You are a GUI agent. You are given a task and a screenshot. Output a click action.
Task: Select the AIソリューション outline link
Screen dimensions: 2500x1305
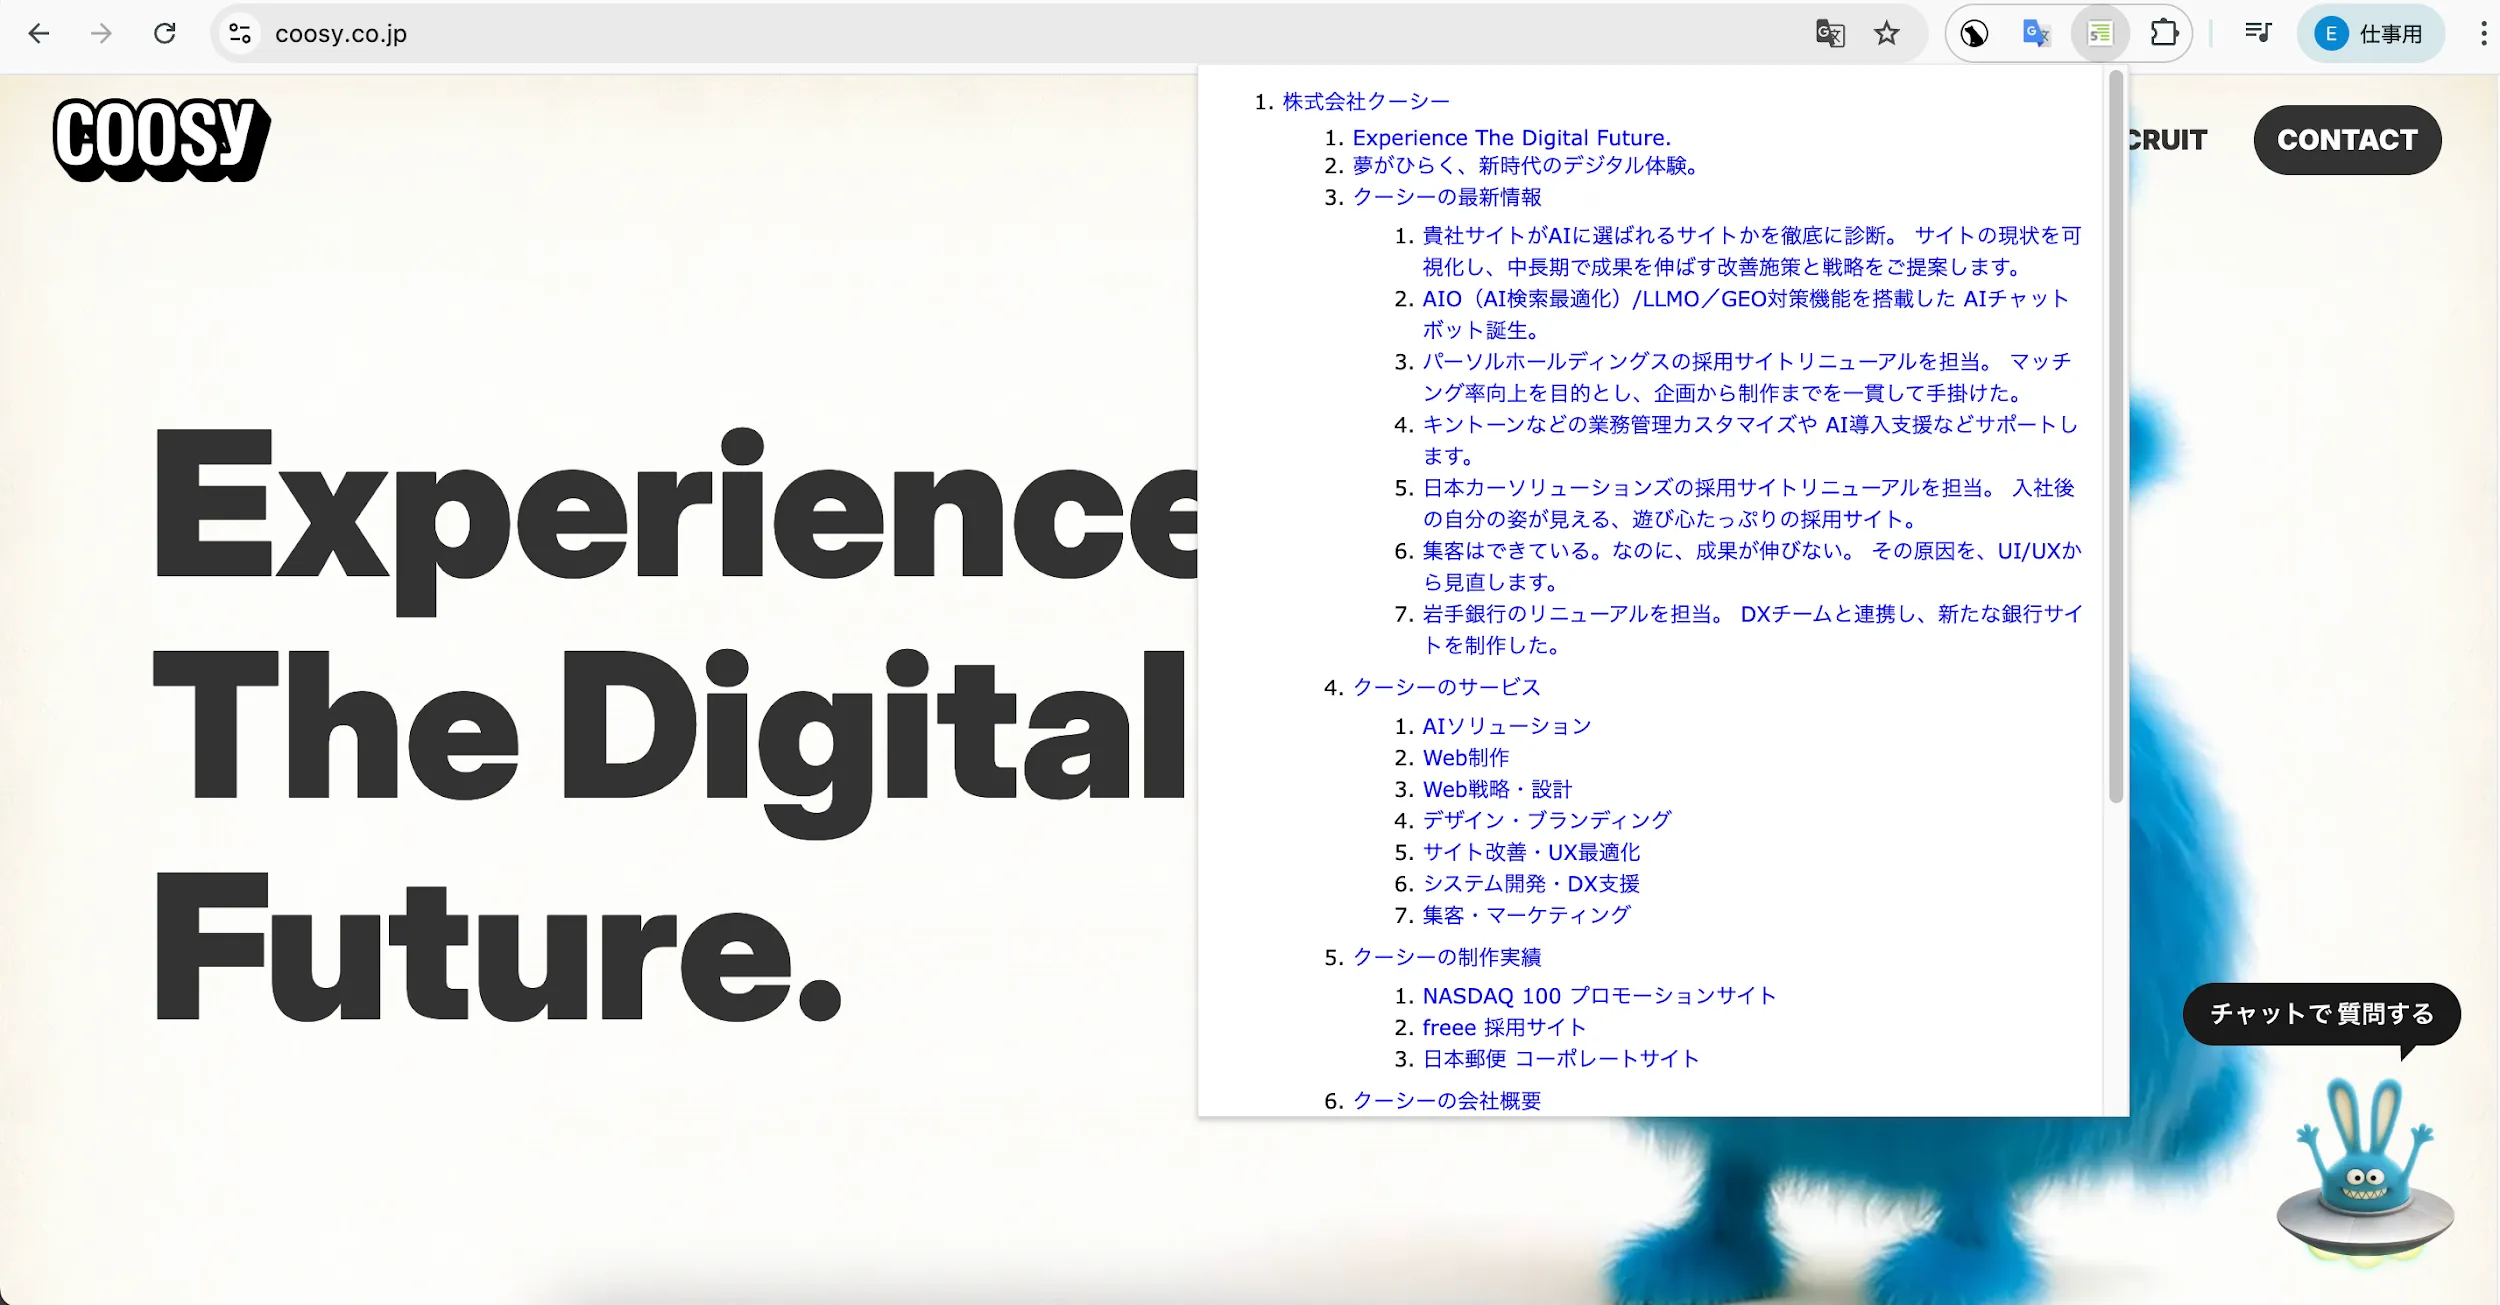(1506, 726)
